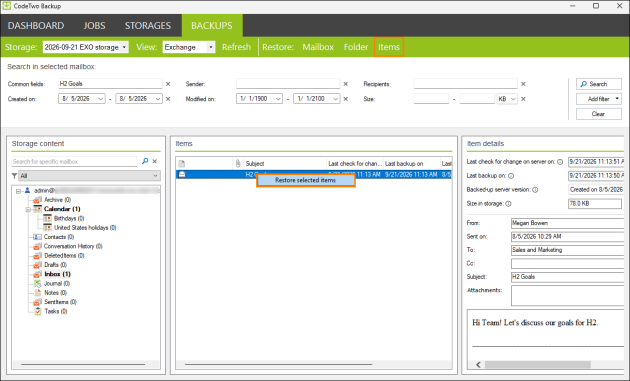Clear the Modified on filter
Image resolution: width=630 pixels, height=381 pixels.
[x=346, y=99]
